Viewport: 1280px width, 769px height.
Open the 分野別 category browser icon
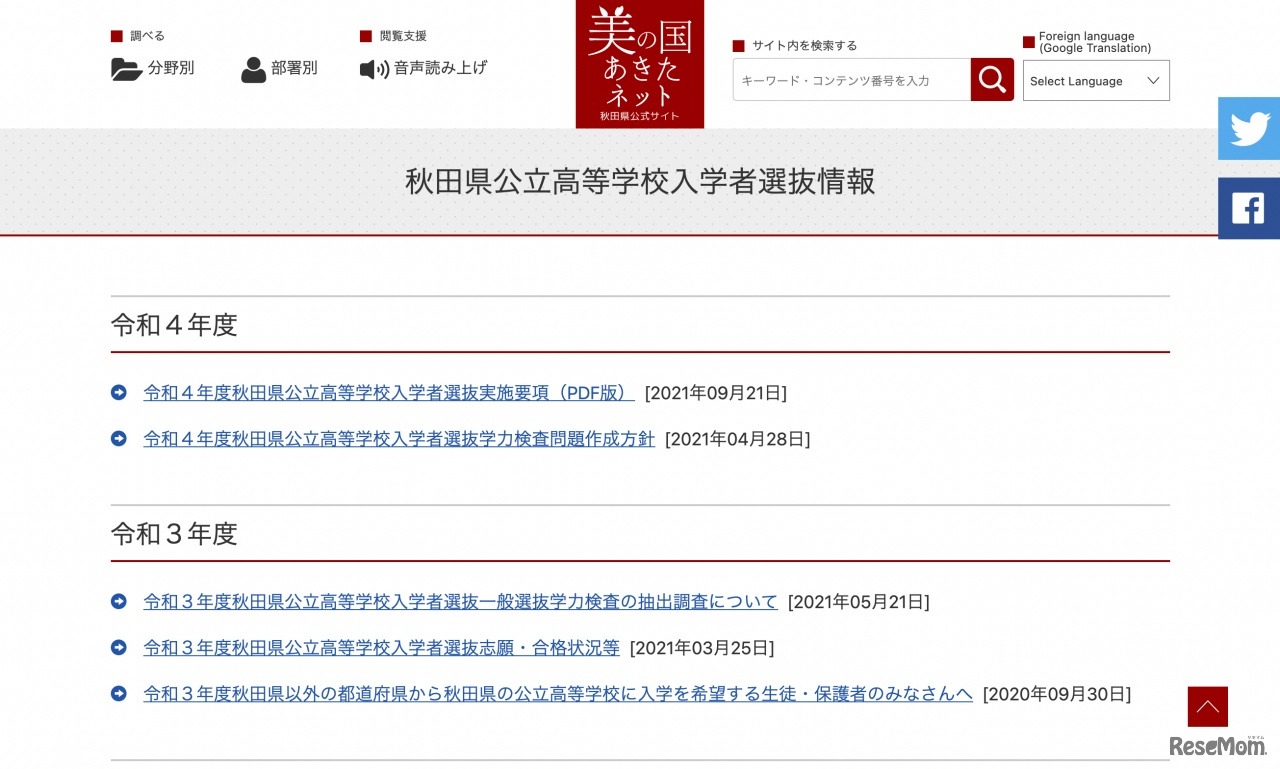tap(124, 69)
